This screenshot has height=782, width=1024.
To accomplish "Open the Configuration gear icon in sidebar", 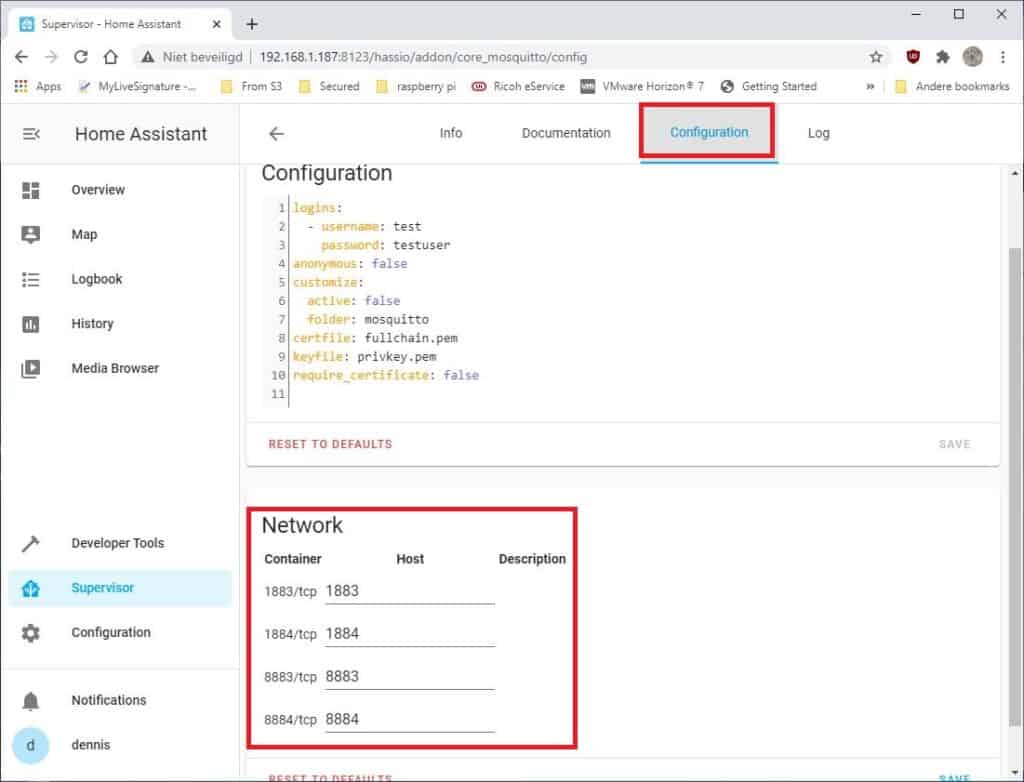I will (x=31, y=632).
